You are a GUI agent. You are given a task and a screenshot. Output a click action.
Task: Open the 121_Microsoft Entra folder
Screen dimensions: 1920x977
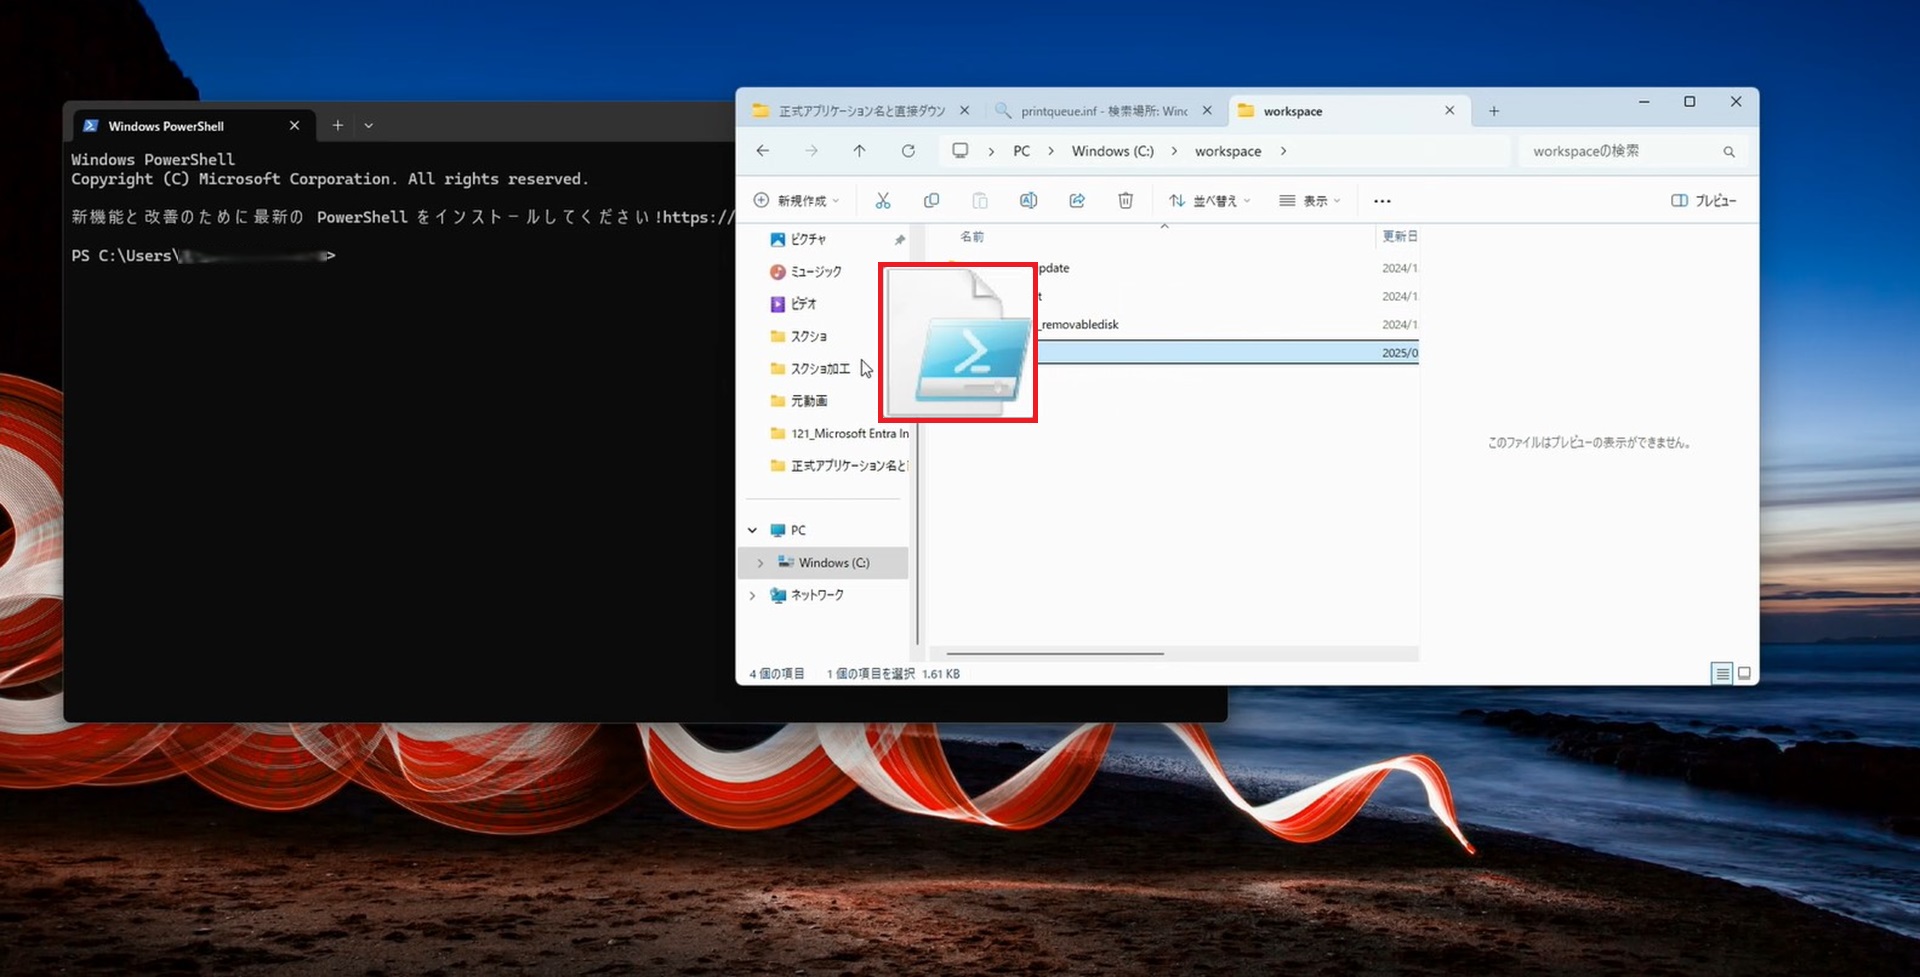[840, 434]
